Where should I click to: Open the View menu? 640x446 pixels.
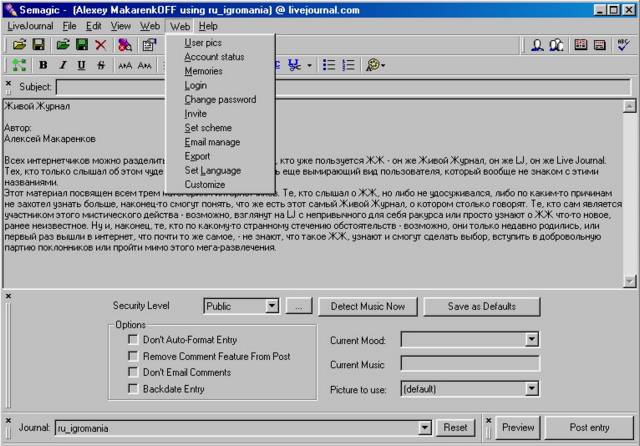pos(121,26)
